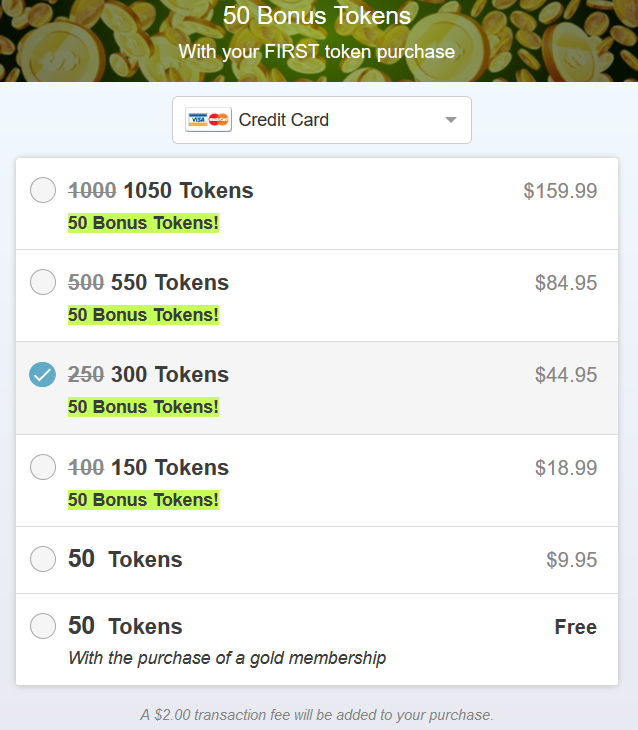The image size is (638, 730).
Task: Click the 50 Bonus Tokens banner heading
Action: pos(317,16)
